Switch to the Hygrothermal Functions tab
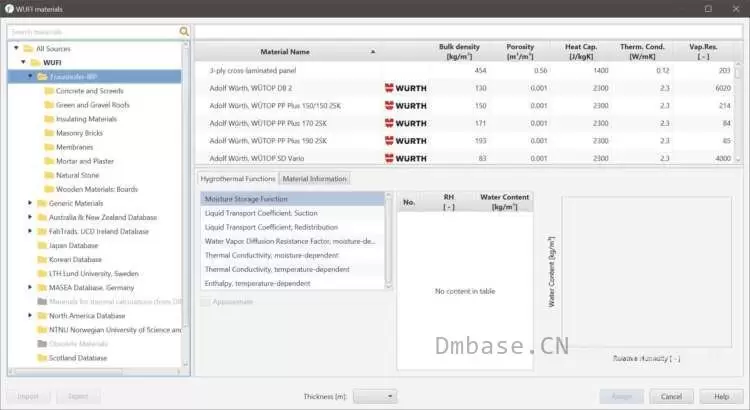Viewport: 750px width, 410px height. tap(238, 178)
